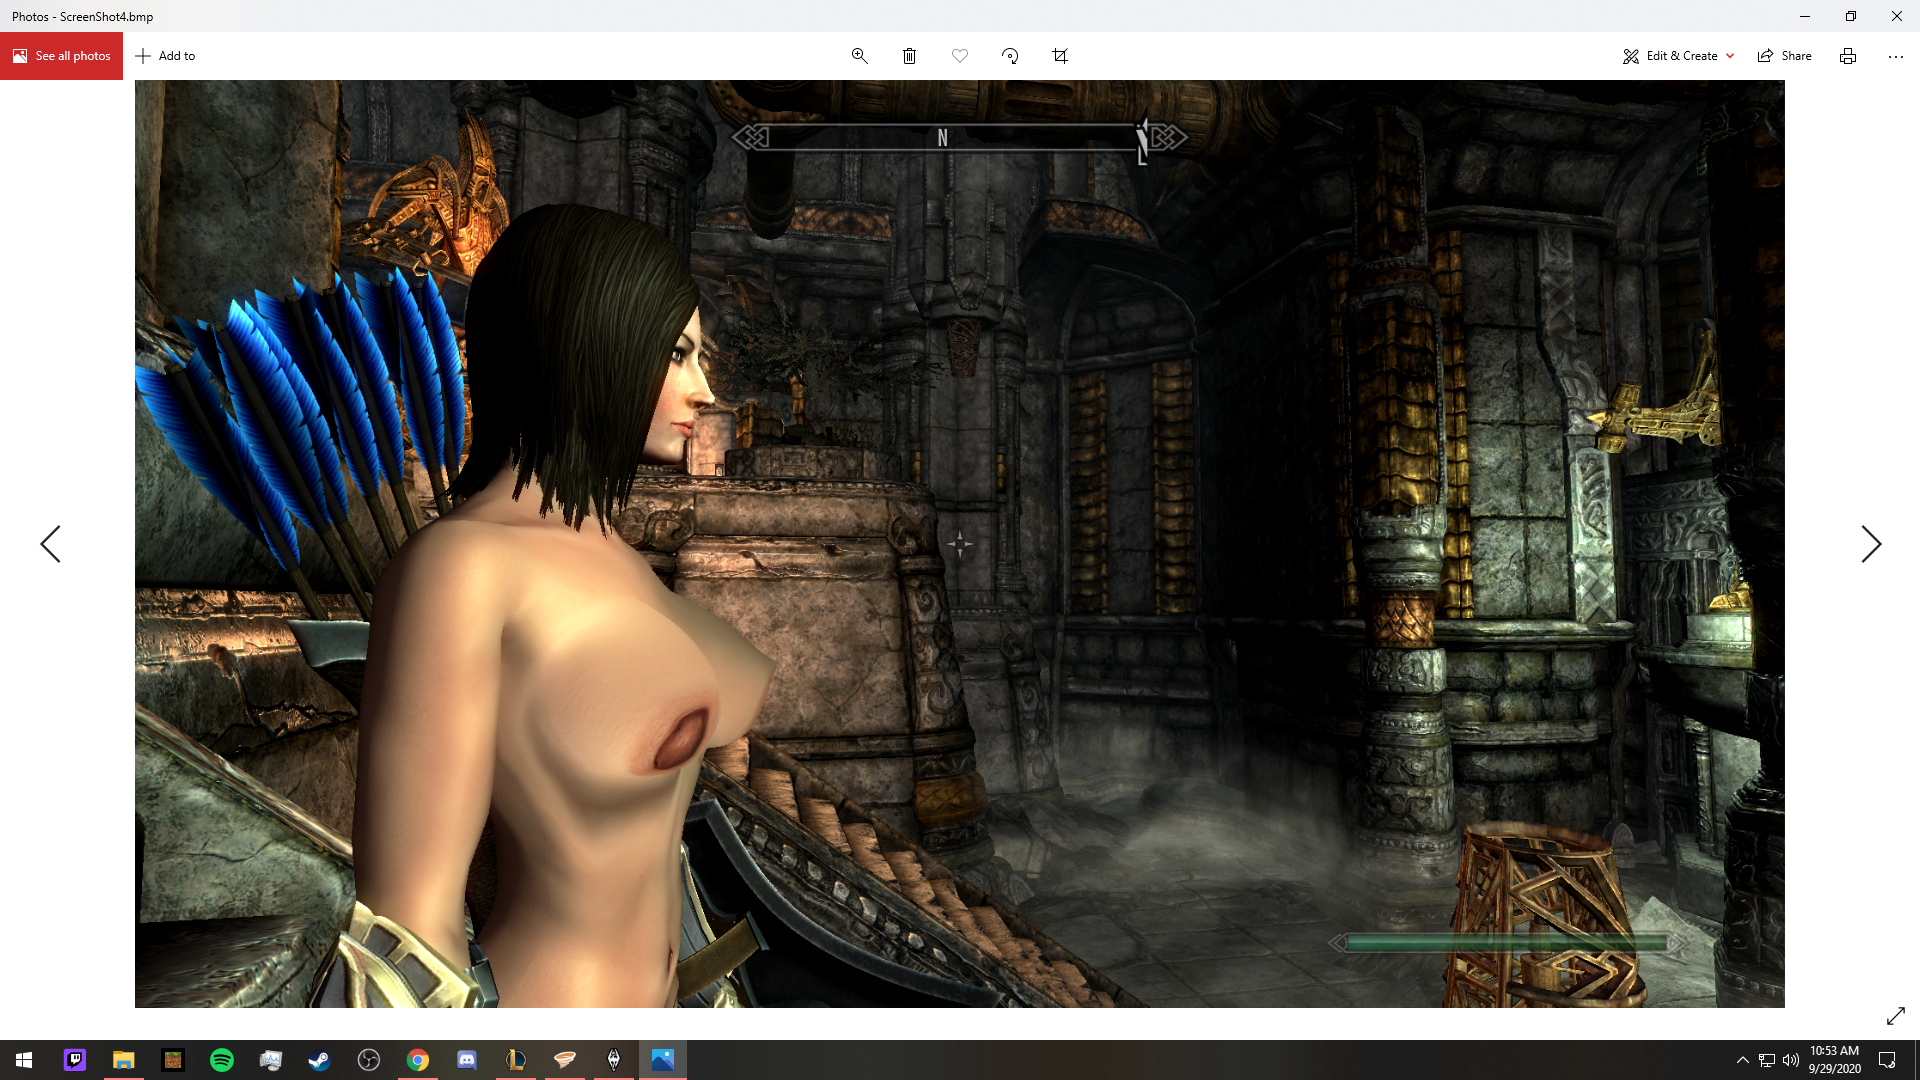Open the OBS Studio icon in the taskbar
The image size is (1920, 1080).
click(x=369, y=1060)
